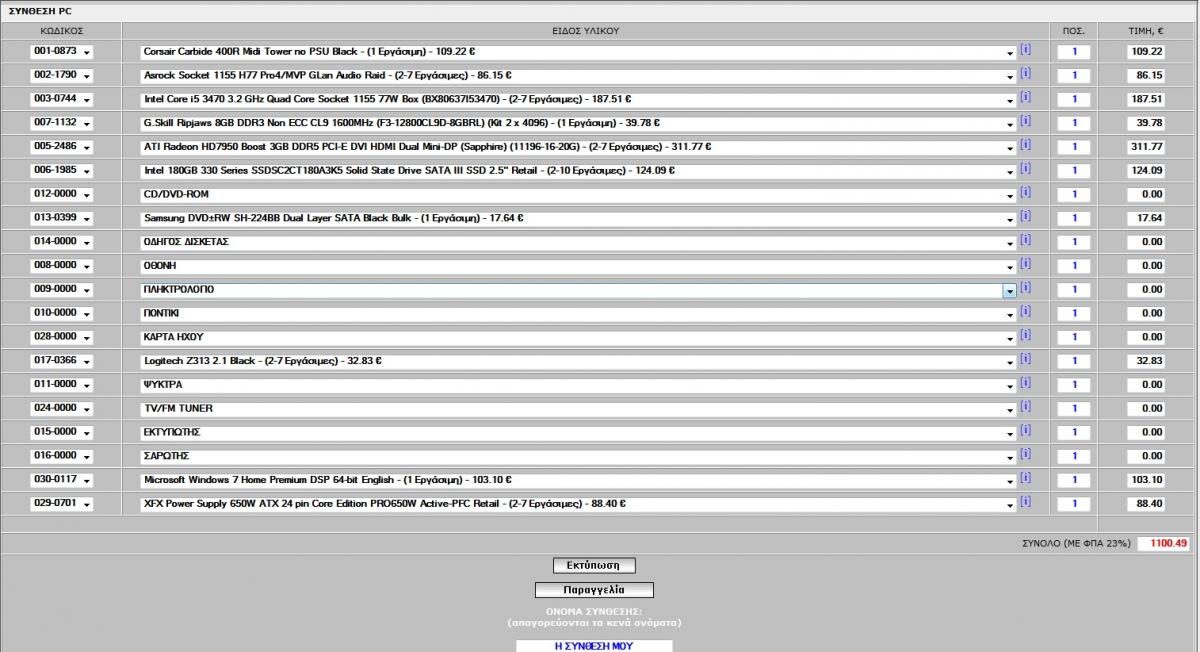Screen dimensions: 1200x652
Task: Open info icon for ΕΚΤΥΠΩΤΗΣ row
Action: [1026, 431]
